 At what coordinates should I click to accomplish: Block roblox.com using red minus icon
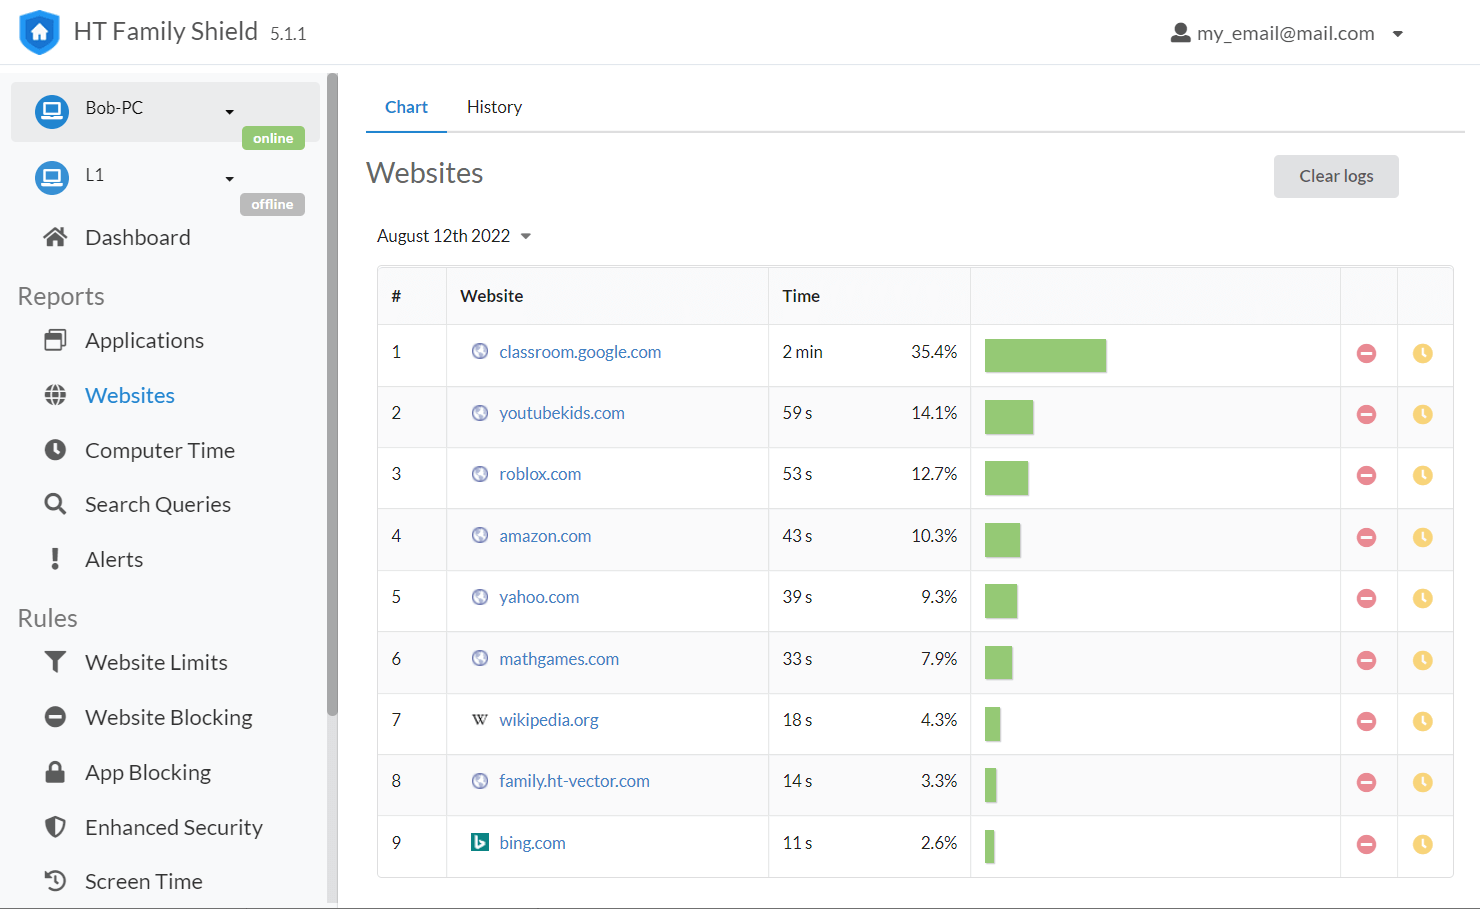(1366, 475)
